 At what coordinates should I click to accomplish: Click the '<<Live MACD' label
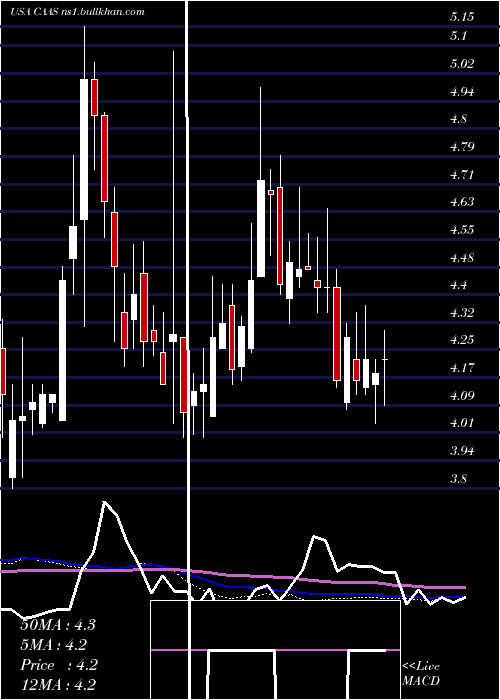tap(421, 673)
